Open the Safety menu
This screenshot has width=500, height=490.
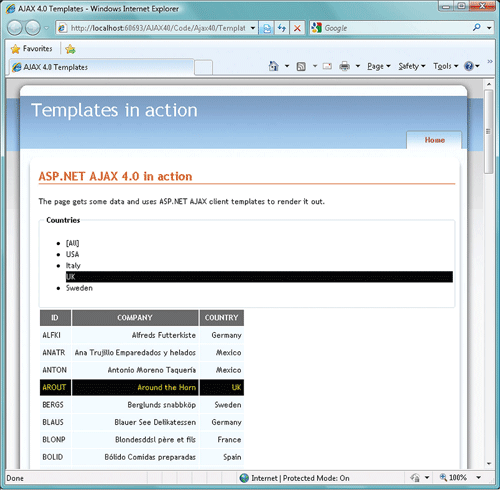tap(412, 66)
